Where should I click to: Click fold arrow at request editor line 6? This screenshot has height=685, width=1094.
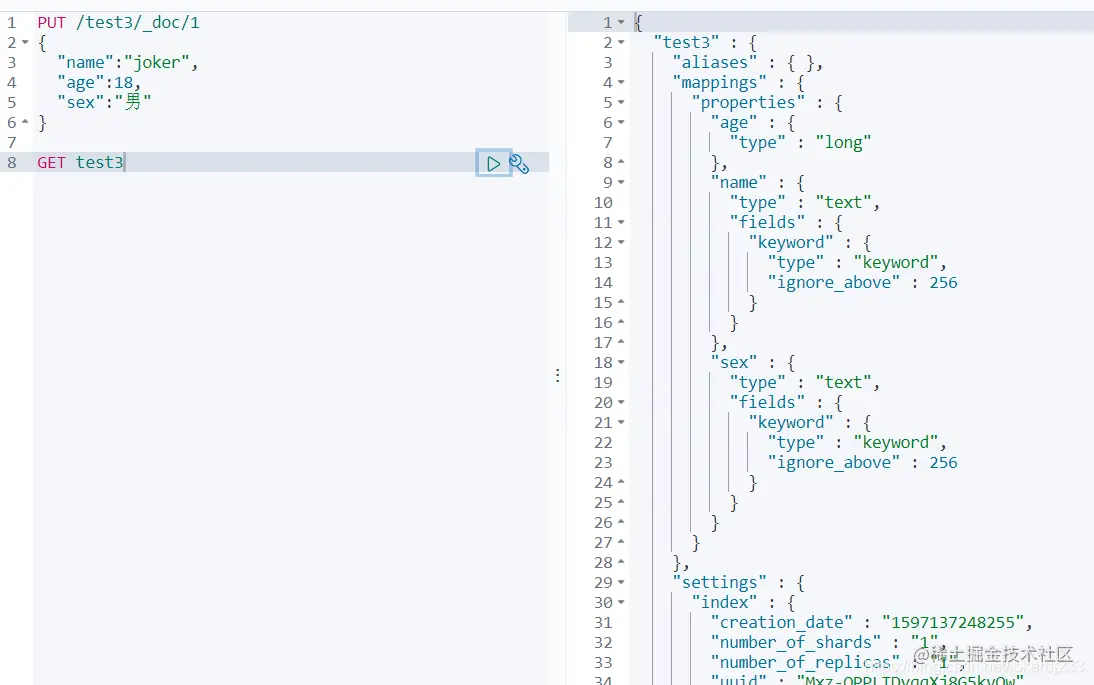click(x=25, y=122)
